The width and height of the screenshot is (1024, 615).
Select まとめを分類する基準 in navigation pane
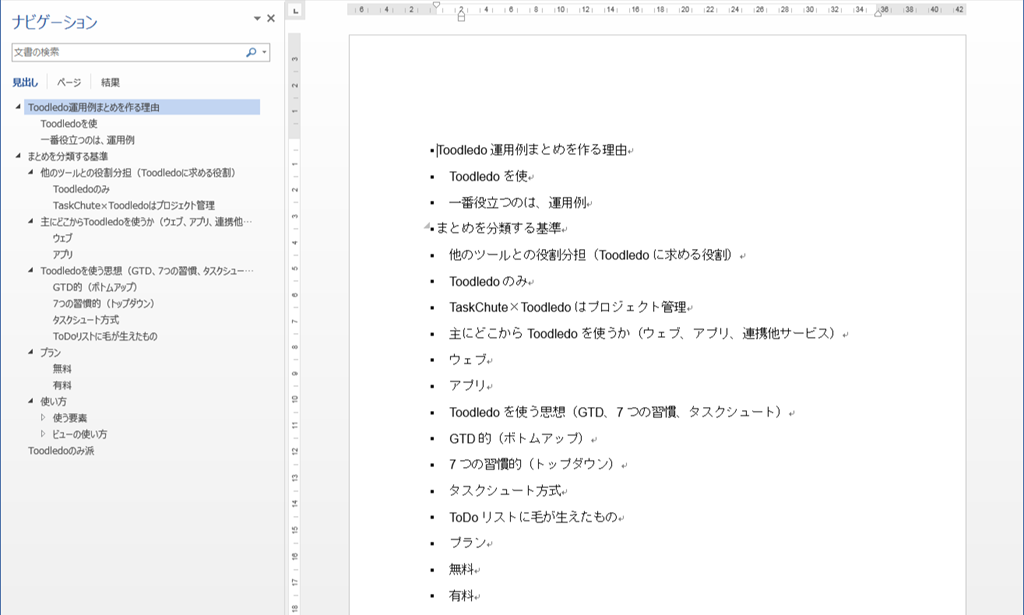click(x=67, y=156)
